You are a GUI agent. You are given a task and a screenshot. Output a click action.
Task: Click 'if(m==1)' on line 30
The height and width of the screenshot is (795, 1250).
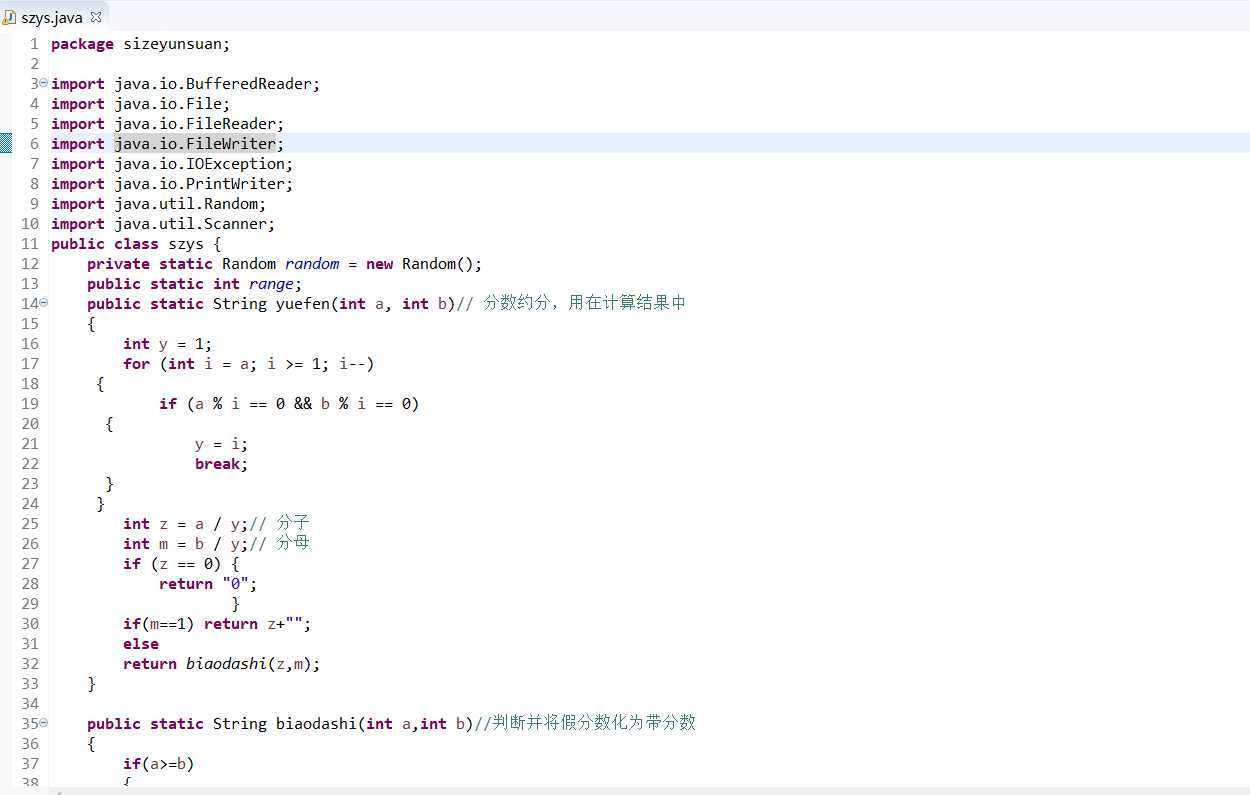159,624
